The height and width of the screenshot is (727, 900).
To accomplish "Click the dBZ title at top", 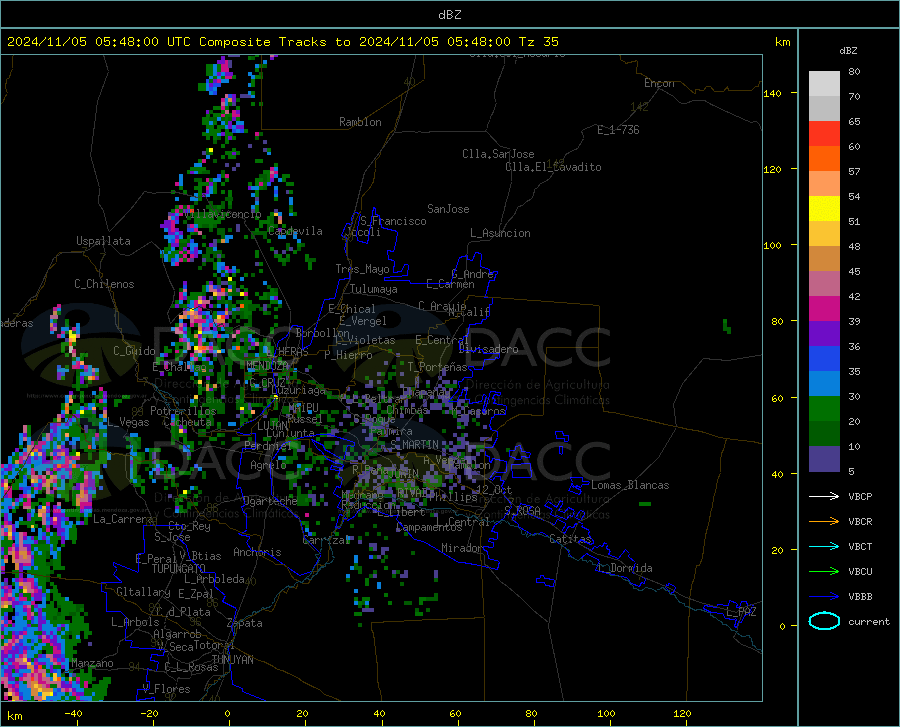I will (449, 15).
